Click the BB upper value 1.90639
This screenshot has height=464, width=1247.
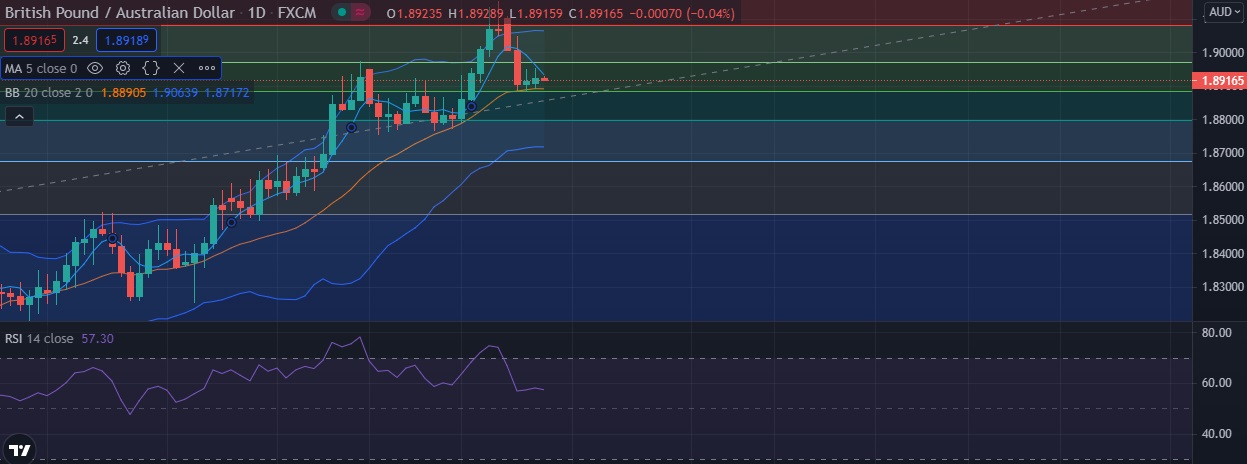coord(176,92)
